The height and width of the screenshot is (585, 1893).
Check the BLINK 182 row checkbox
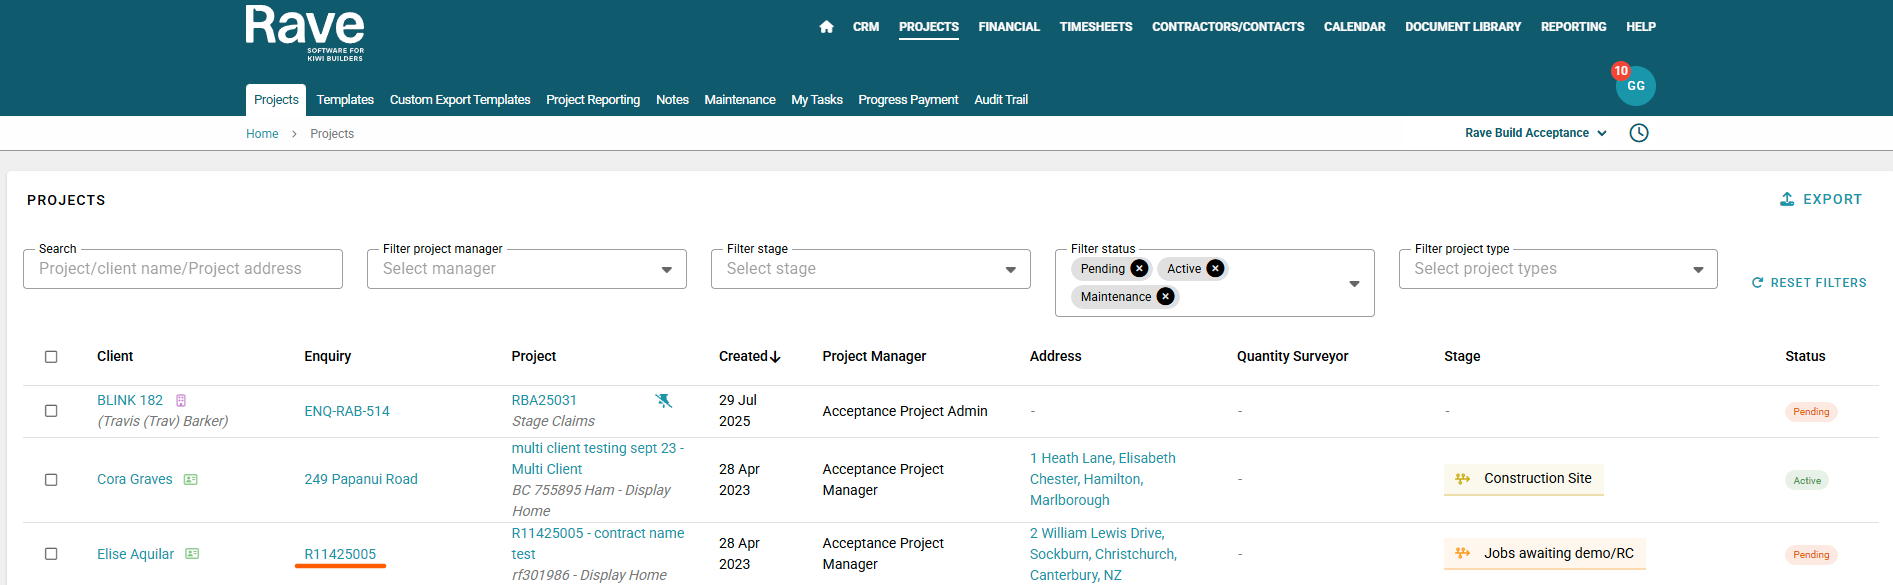click(51, 411)
